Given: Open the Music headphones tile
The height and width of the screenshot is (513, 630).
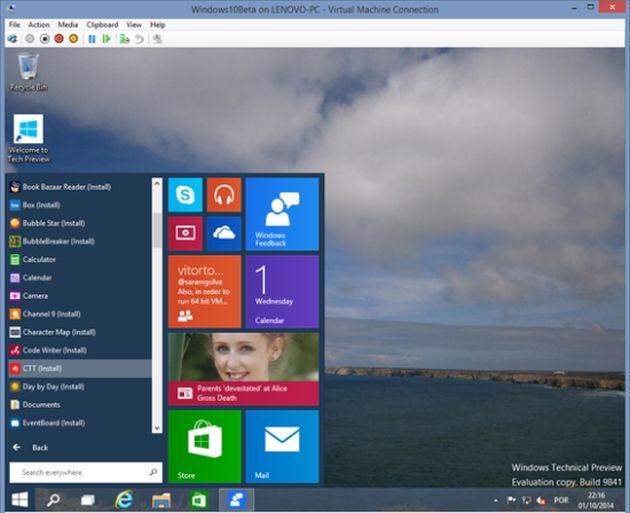Looking at the screenshot, I should pyautogui.click(x=224, y=195).
